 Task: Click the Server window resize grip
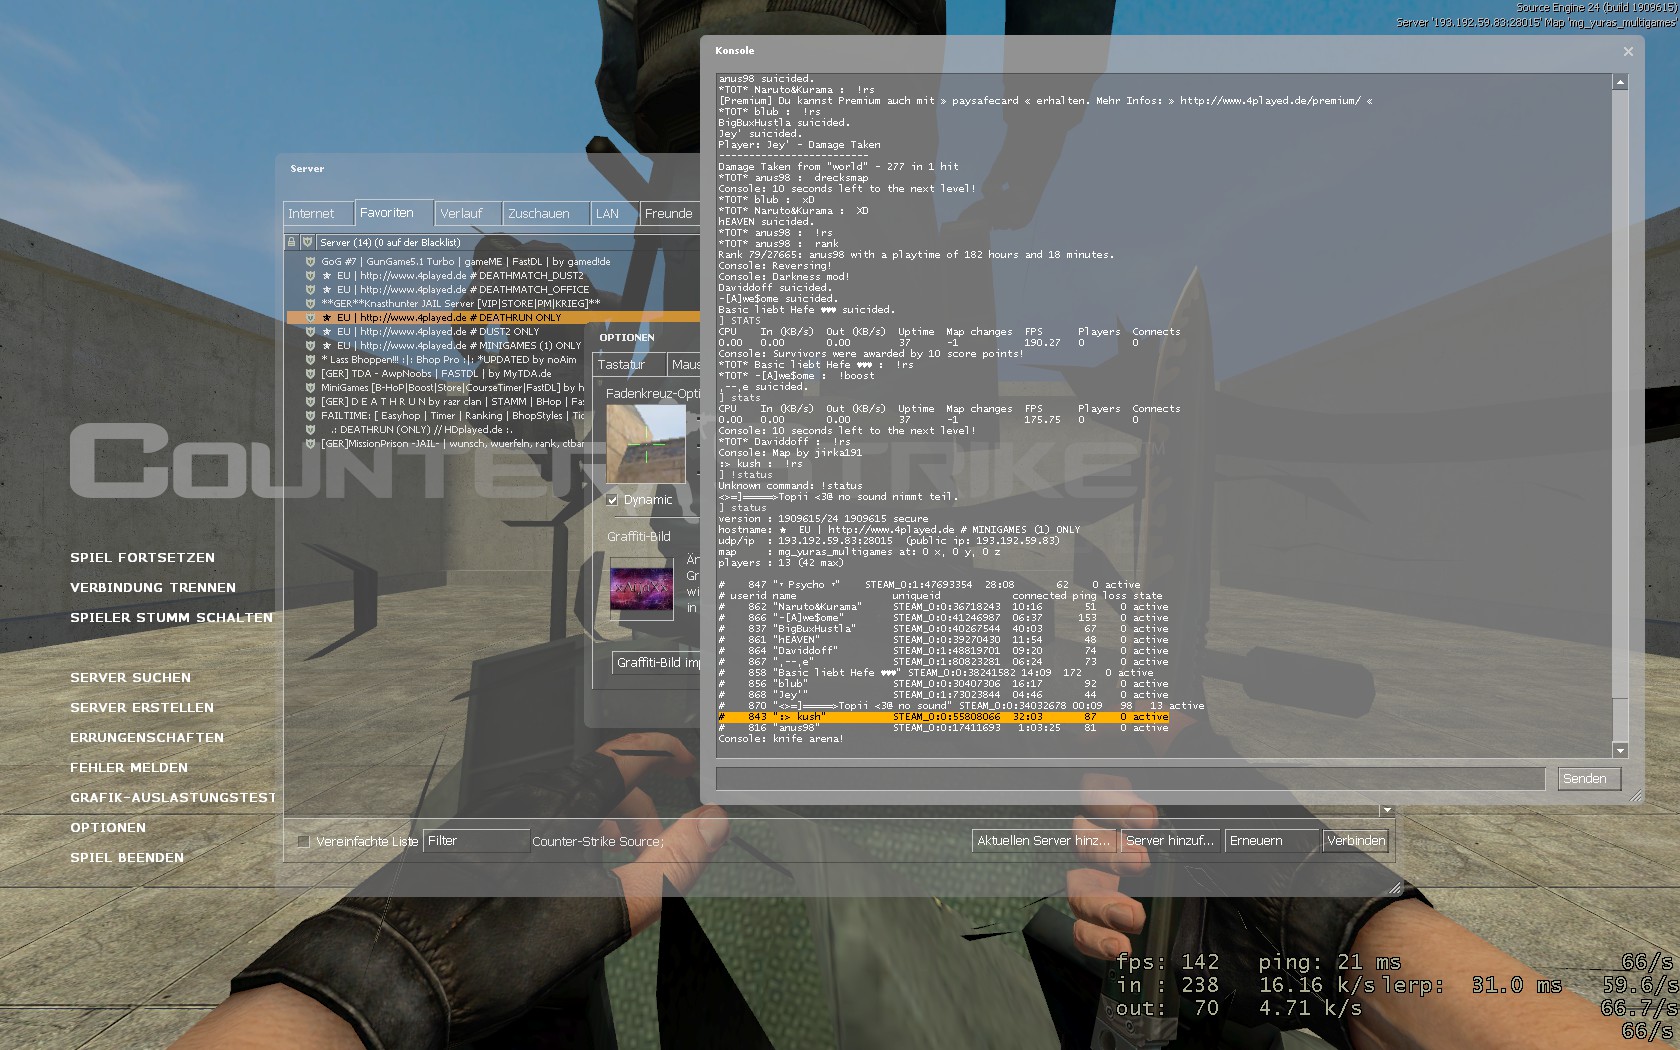pyautogui.click(x=1395, y=887)
